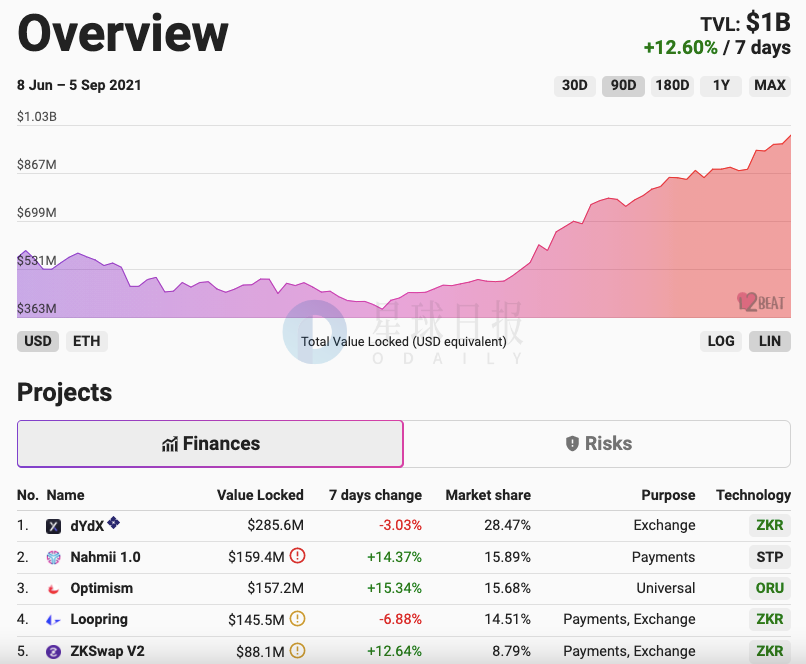Select the 1Y time range
Viewport: 806px width, 664px height.
tap(721, 85)
